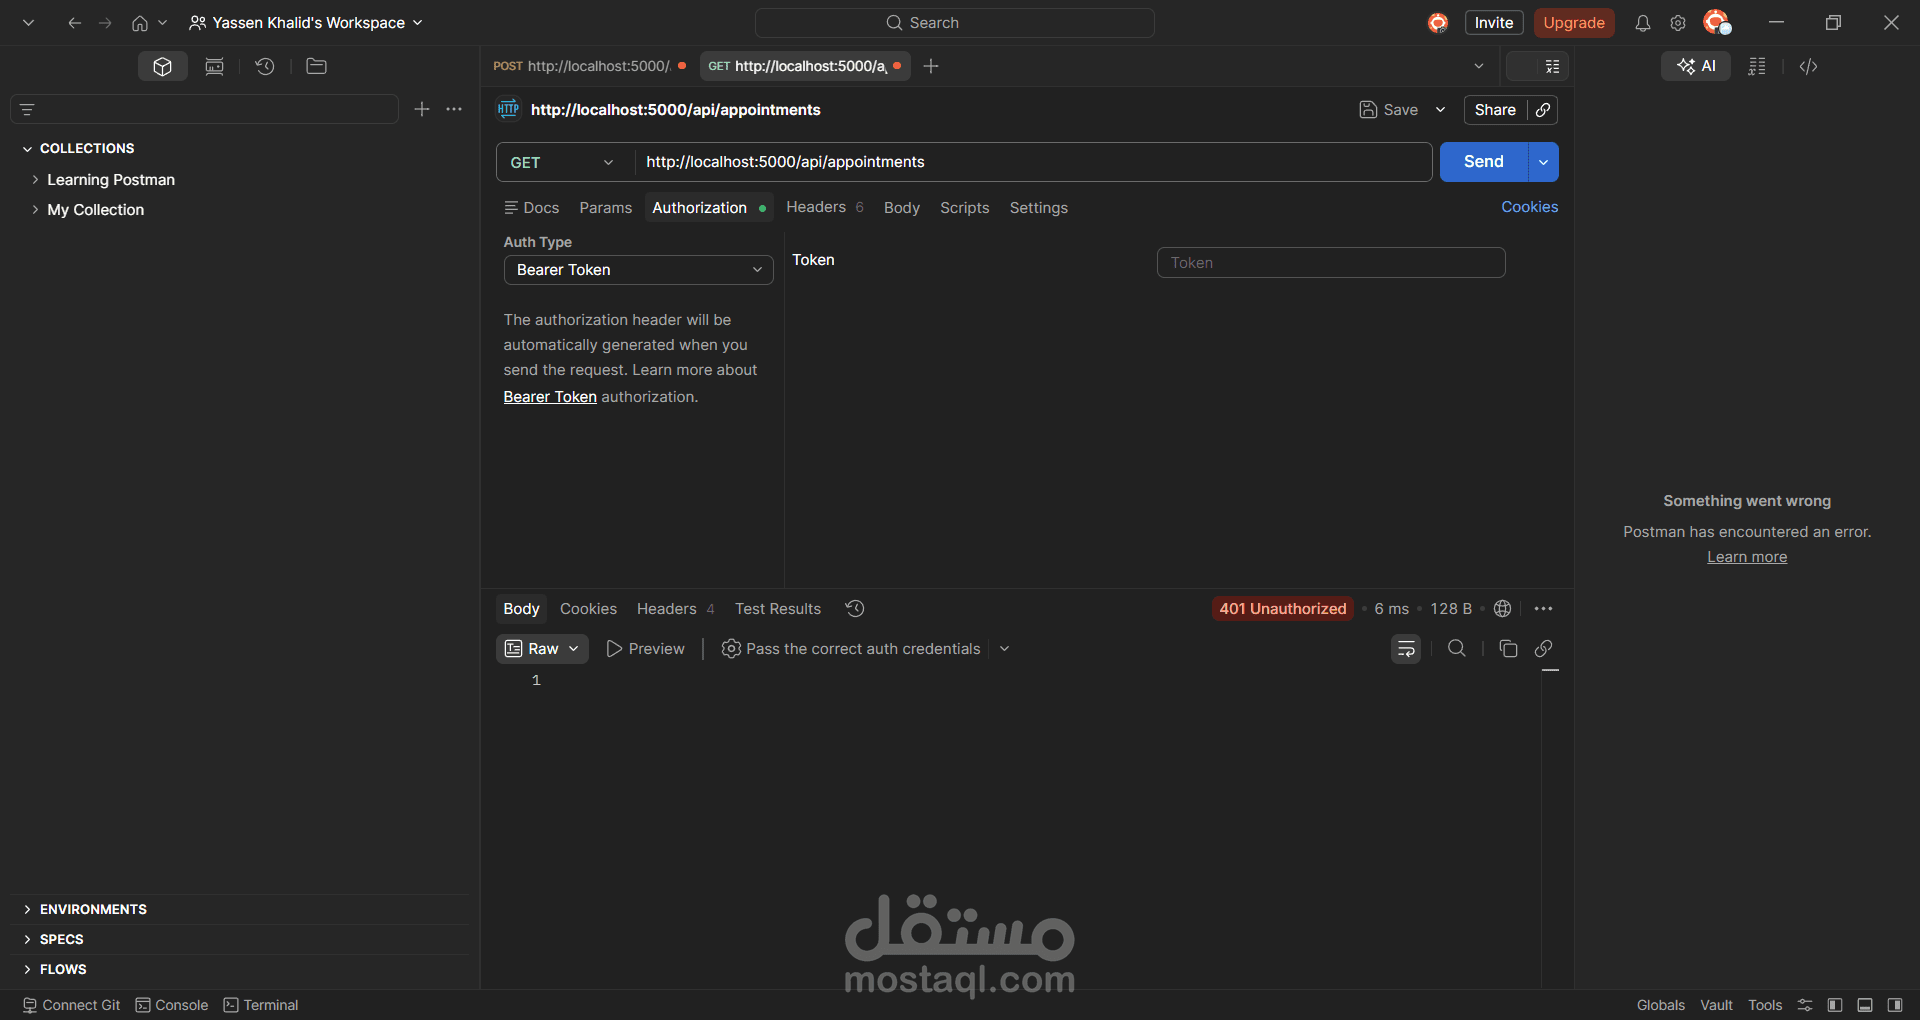The image size is (1920, 1020).
Task: Search within the response body
Action: [x=1457, y=649]
